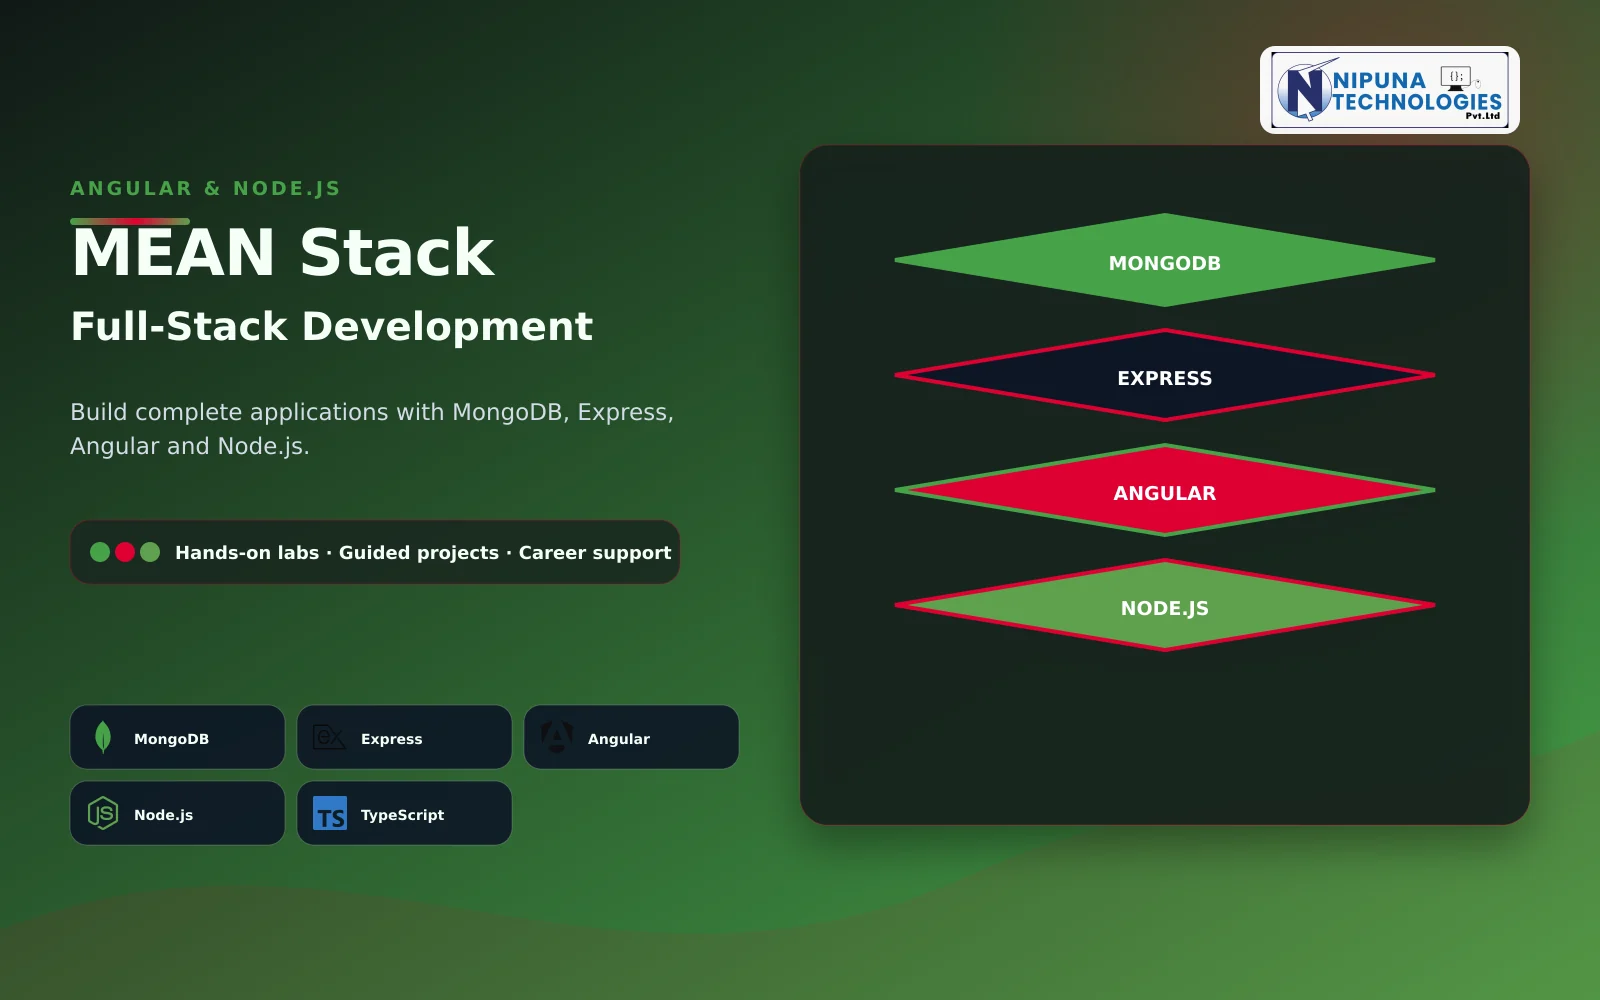The width and height of the screenshot is (1600, 1000).
Task: Click the MongoDB leaf icon
Action: click(103, 737)
